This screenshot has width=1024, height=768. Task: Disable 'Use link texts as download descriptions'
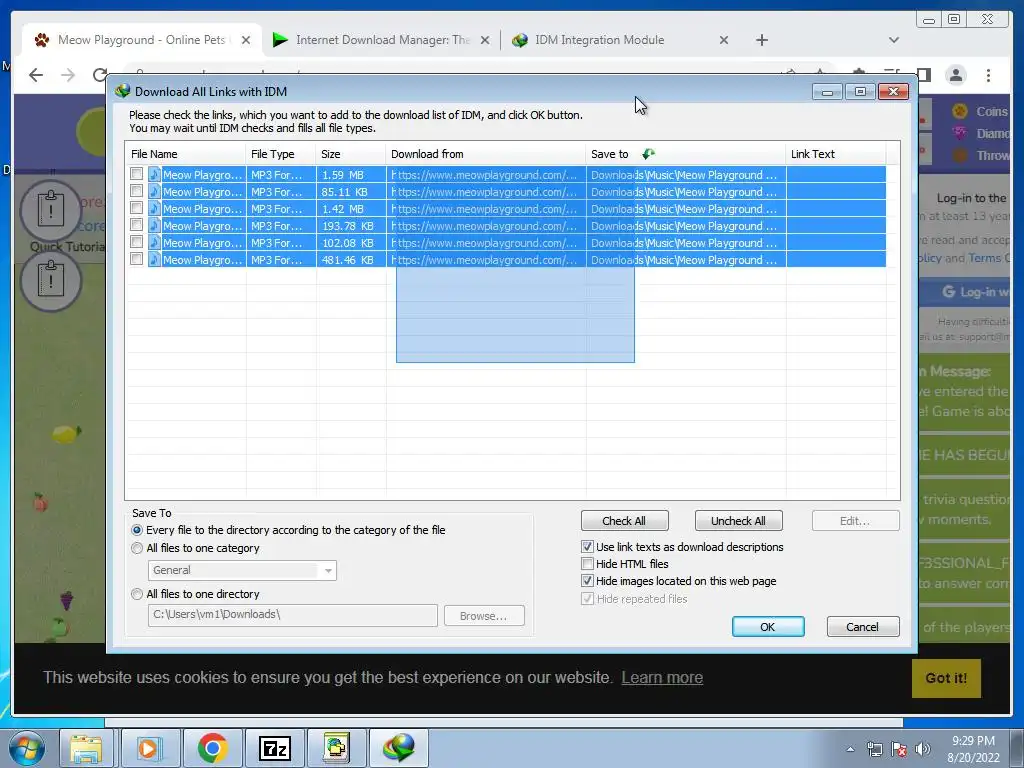[x=587, y=547]
